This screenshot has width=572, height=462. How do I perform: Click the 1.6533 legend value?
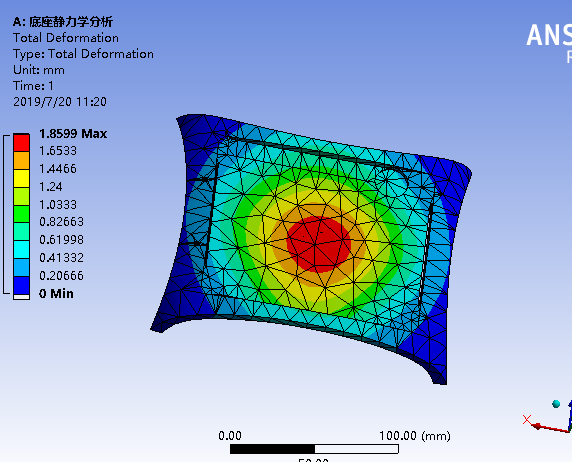point(58,151)
